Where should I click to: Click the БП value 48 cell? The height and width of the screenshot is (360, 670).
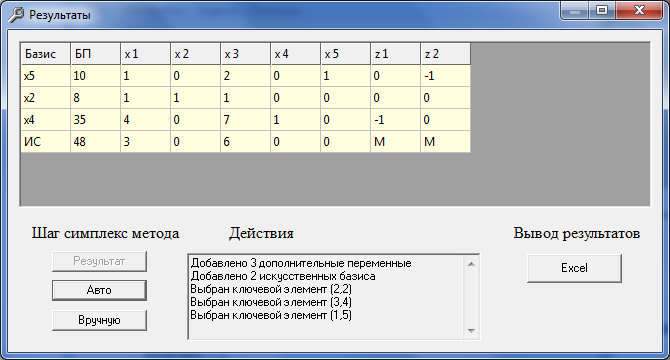point(95,142)
